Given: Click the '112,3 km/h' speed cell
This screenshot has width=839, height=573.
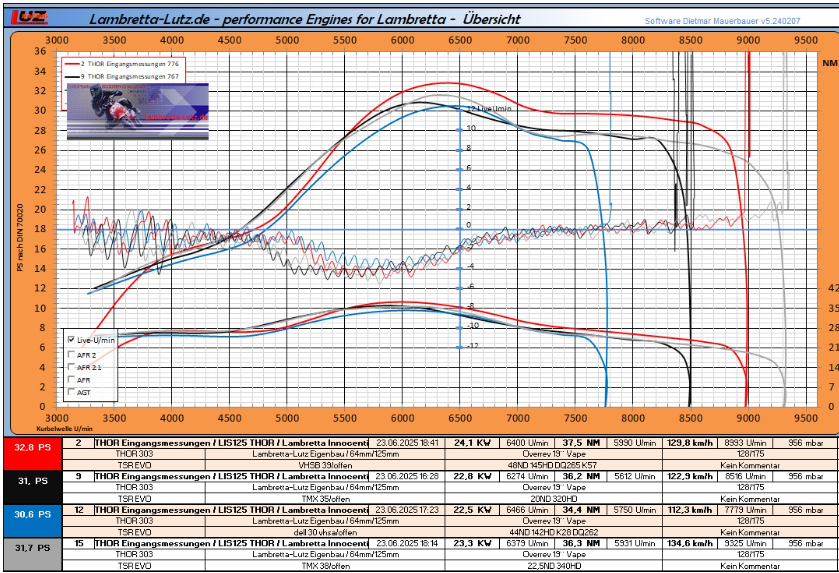Looking at the screenshot, I should (690, 510).
